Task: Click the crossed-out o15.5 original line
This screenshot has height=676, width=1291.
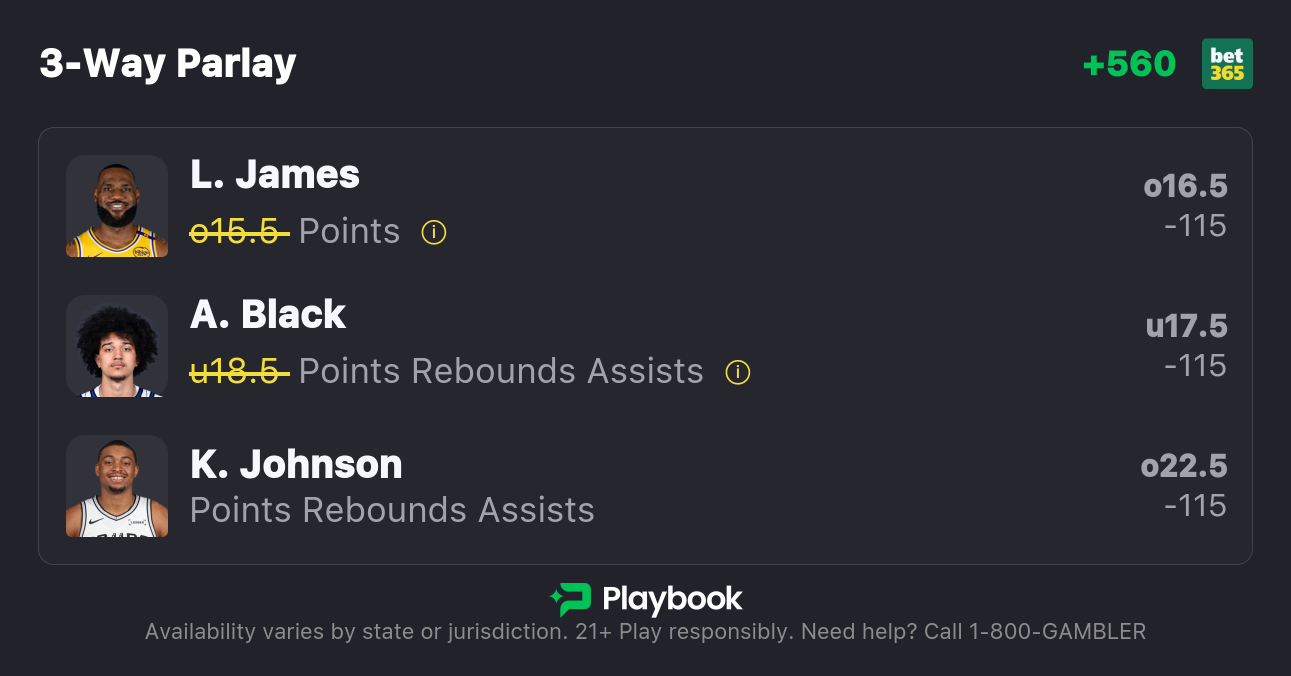Action: coord(239,231)
